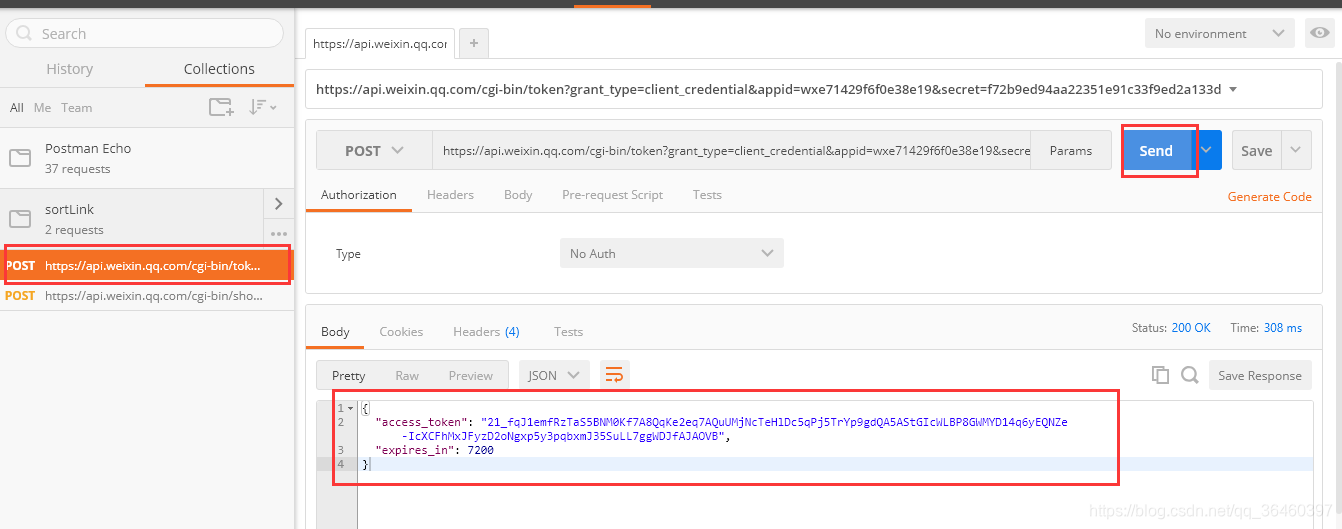
Task: Select the Authorization tab
Action: click(359, 195)
